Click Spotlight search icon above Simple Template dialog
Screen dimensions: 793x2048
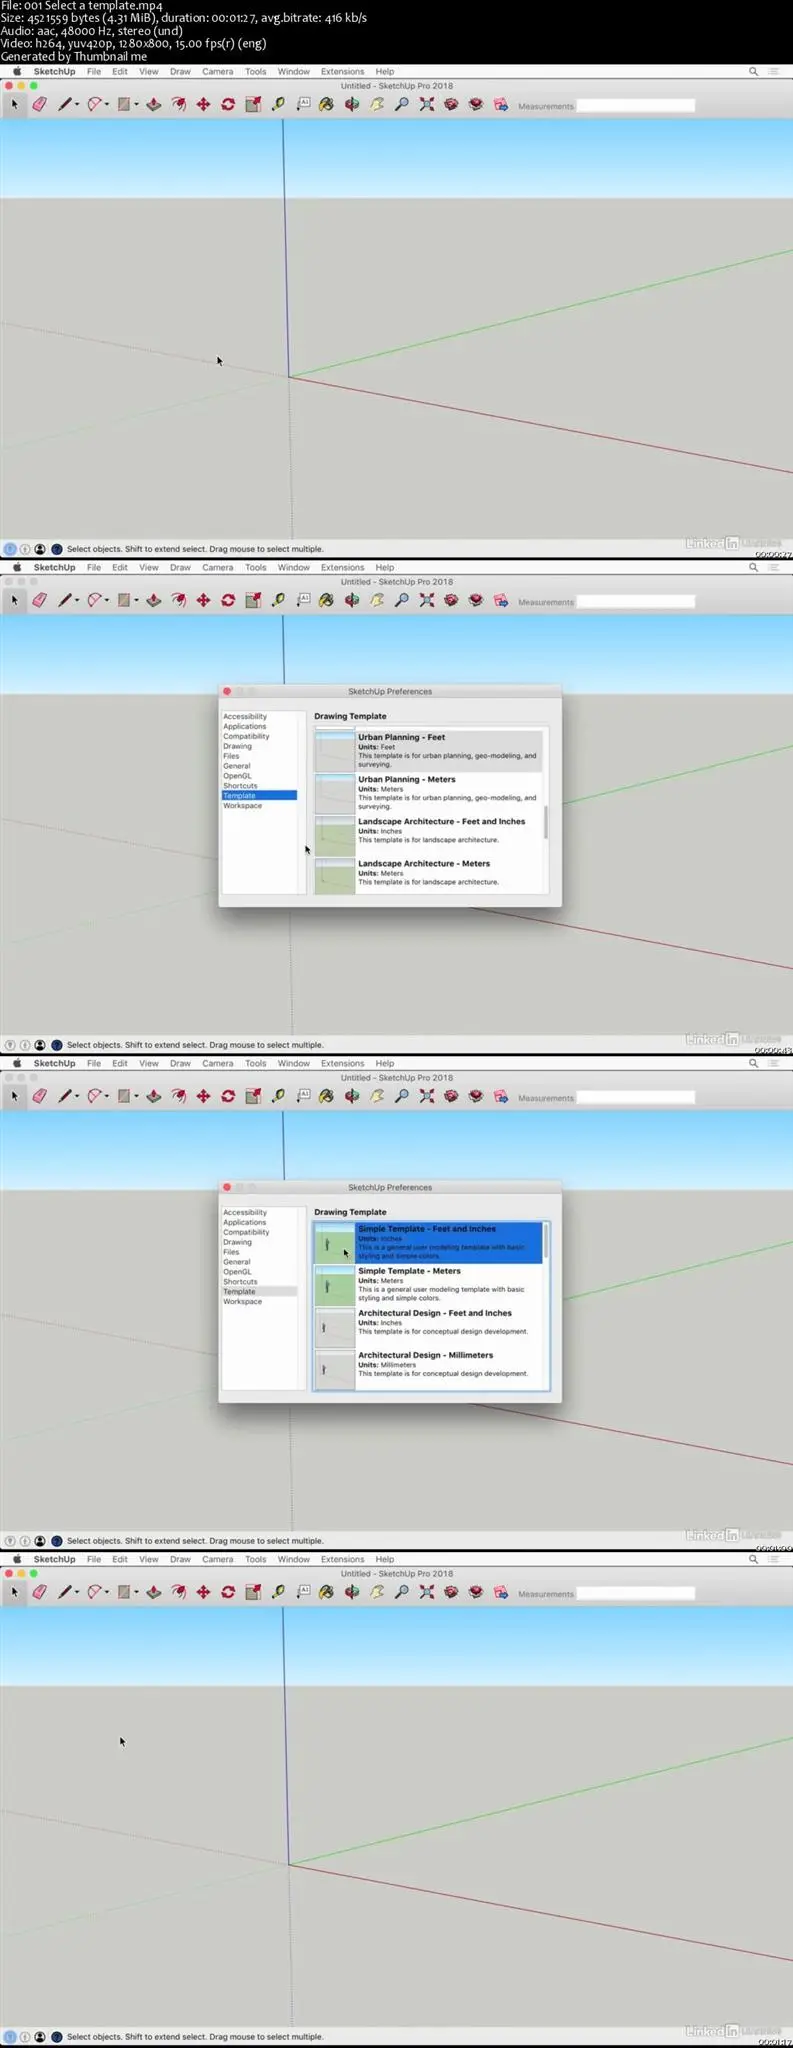click(x=753, y=1063)
